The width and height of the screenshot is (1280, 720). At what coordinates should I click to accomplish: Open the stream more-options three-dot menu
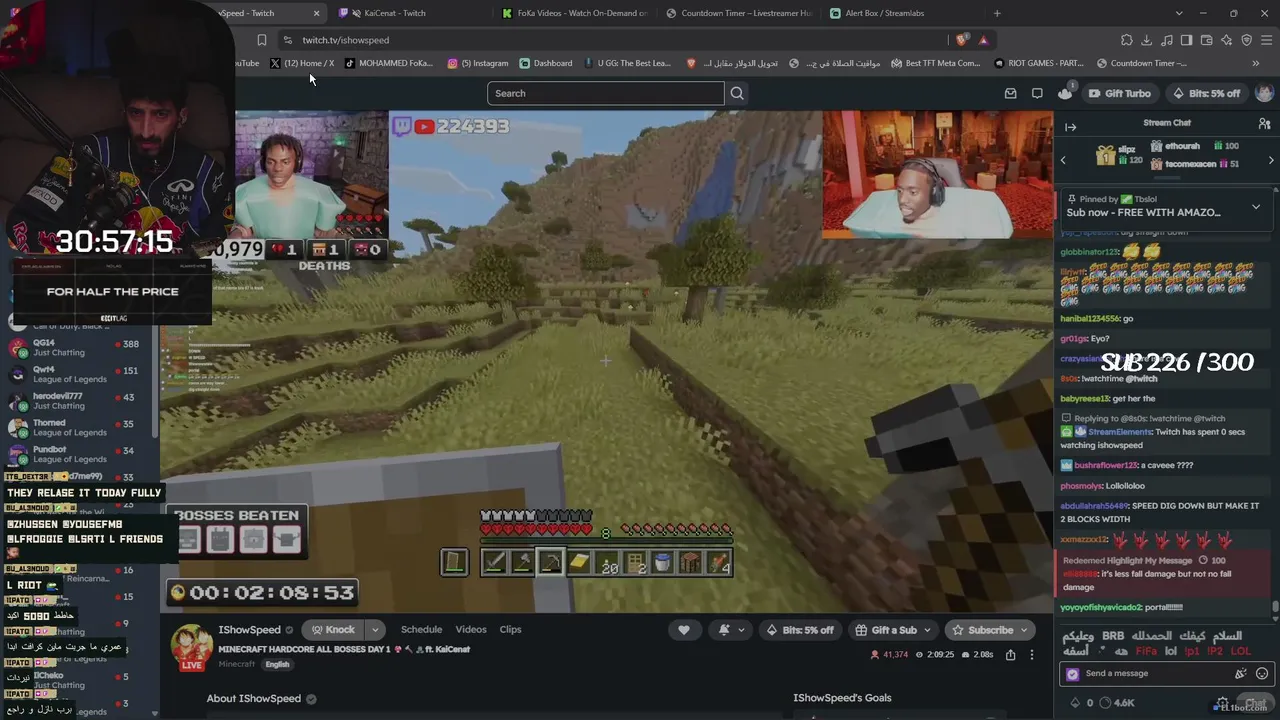[x=1032, y=654]
